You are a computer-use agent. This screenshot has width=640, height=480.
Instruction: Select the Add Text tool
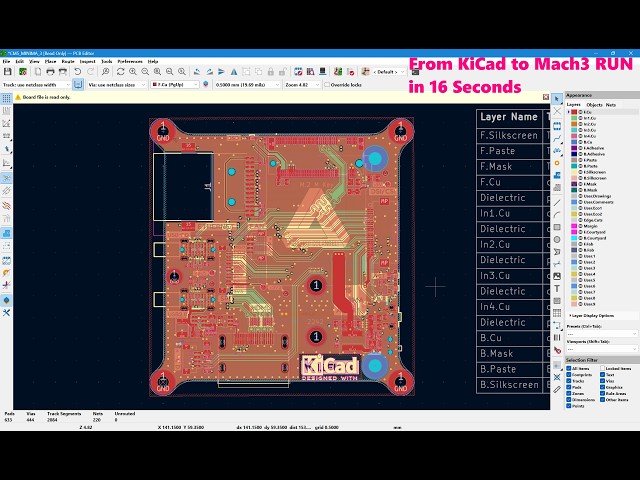(x=557, y=289)
